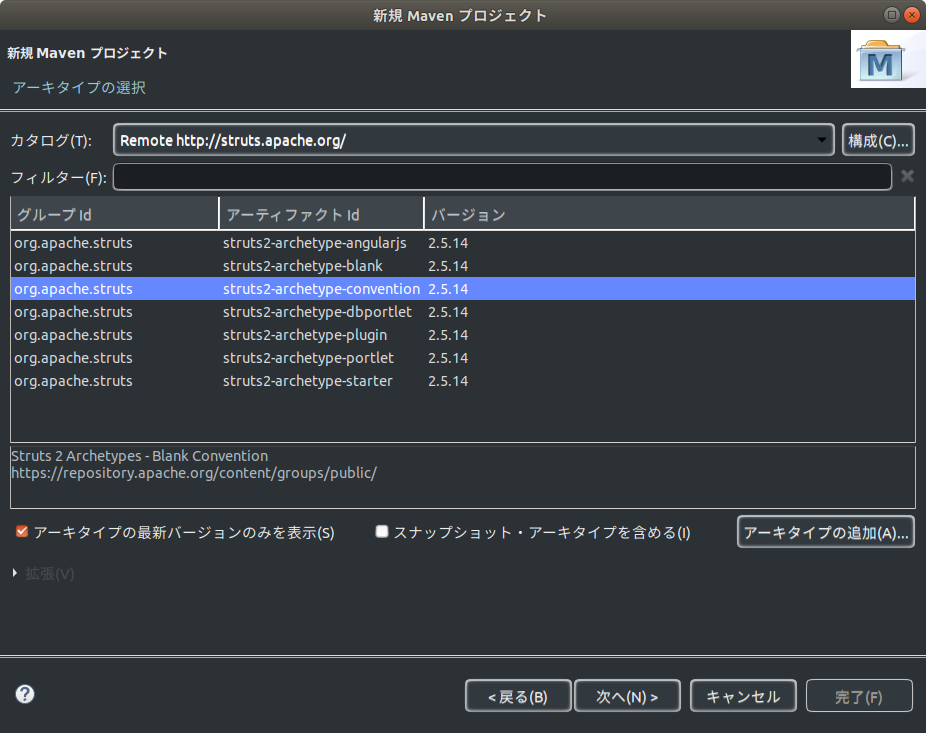
Task: Clear the filter with the X icon
Action: tap(907, 176)
